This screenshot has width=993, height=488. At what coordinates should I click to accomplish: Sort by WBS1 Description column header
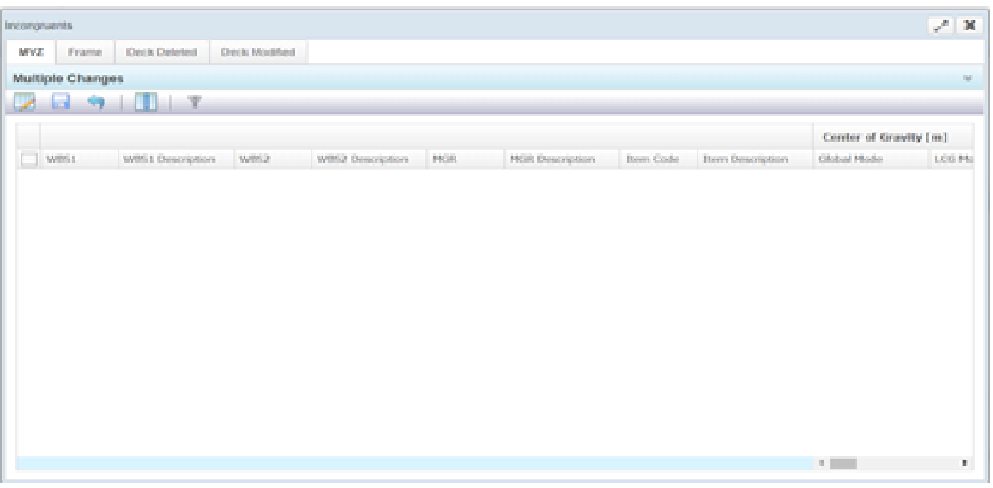click(177, 160)
